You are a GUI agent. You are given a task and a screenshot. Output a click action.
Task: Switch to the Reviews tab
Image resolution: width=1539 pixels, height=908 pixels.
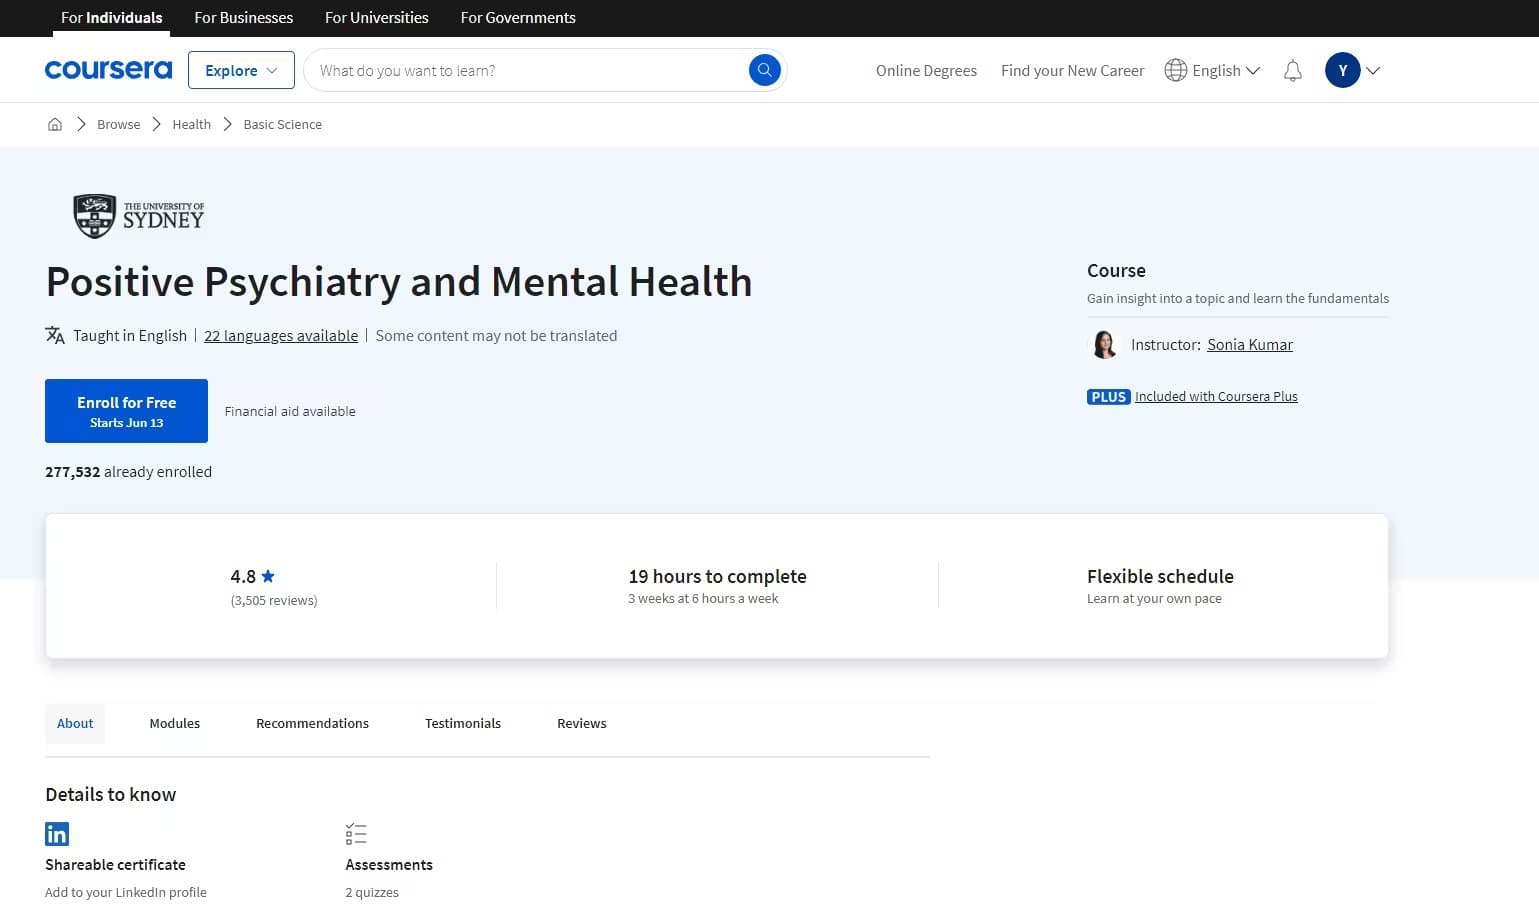point(582,723)
